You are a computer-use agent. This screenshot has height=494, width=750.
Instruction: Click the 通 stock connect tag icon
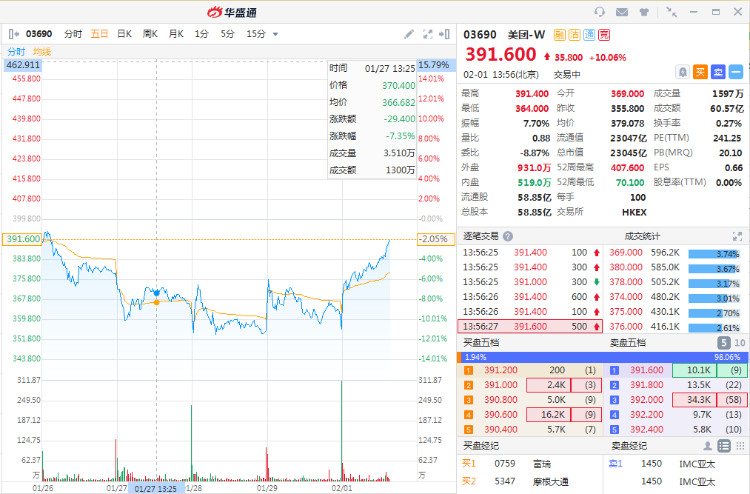(589, 35)
